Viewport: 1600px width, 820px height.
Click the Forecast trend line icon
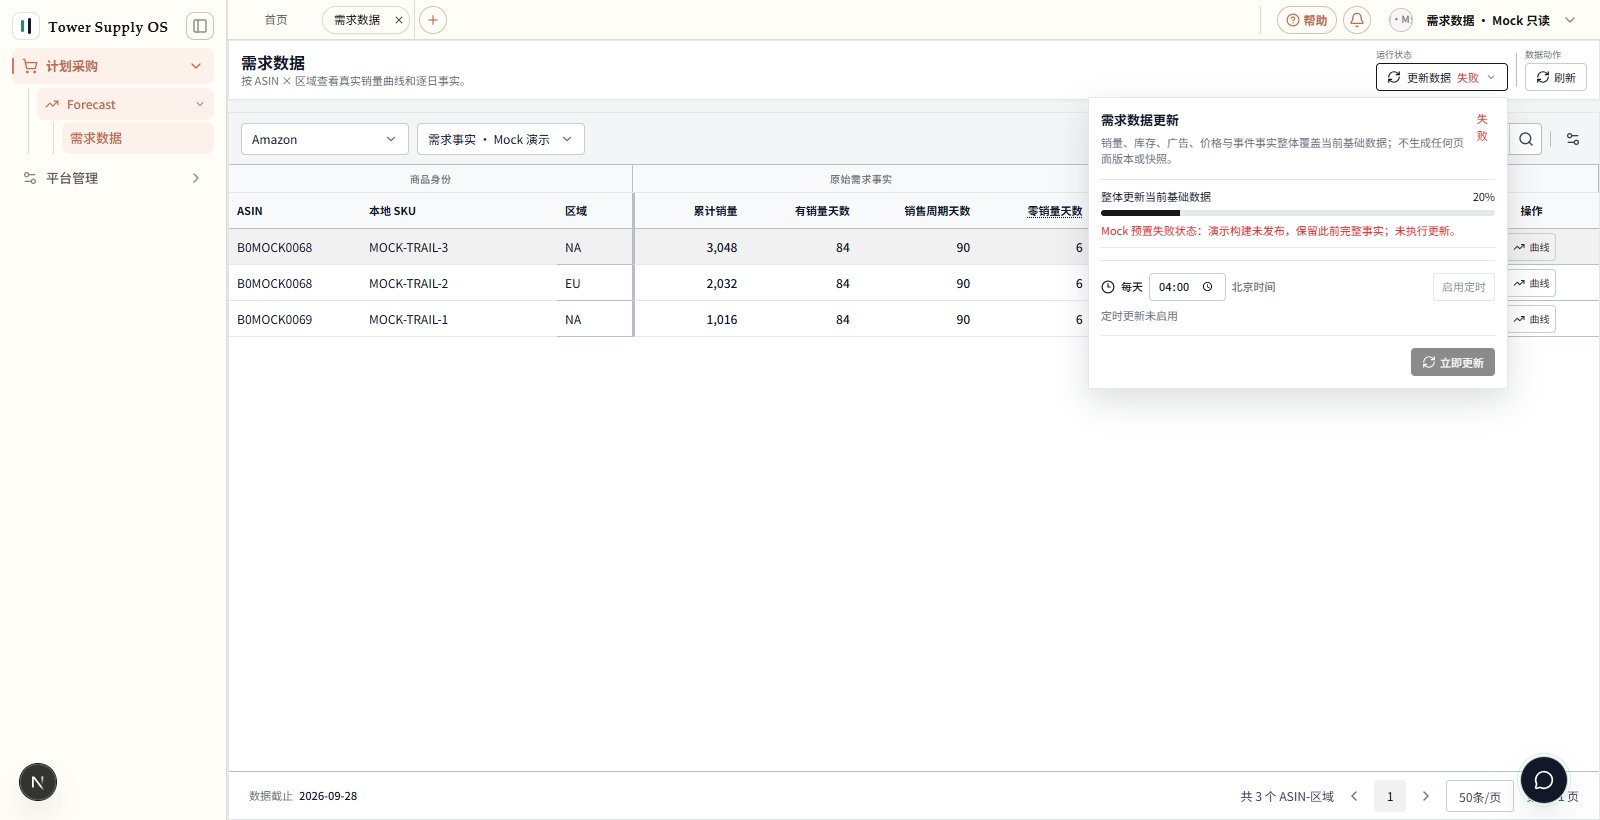[x=52, y=104]
